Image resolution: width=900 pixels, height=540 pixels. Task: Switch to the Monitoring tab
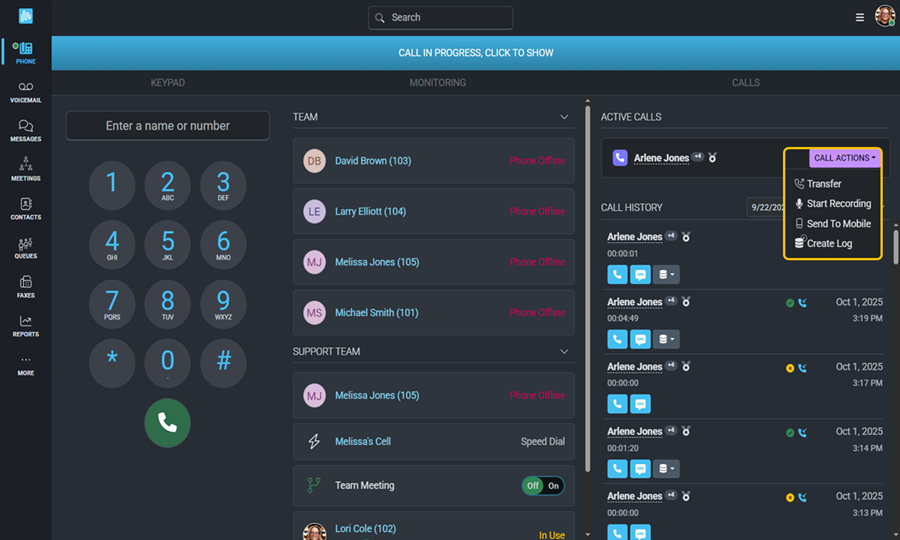point(437,83)
